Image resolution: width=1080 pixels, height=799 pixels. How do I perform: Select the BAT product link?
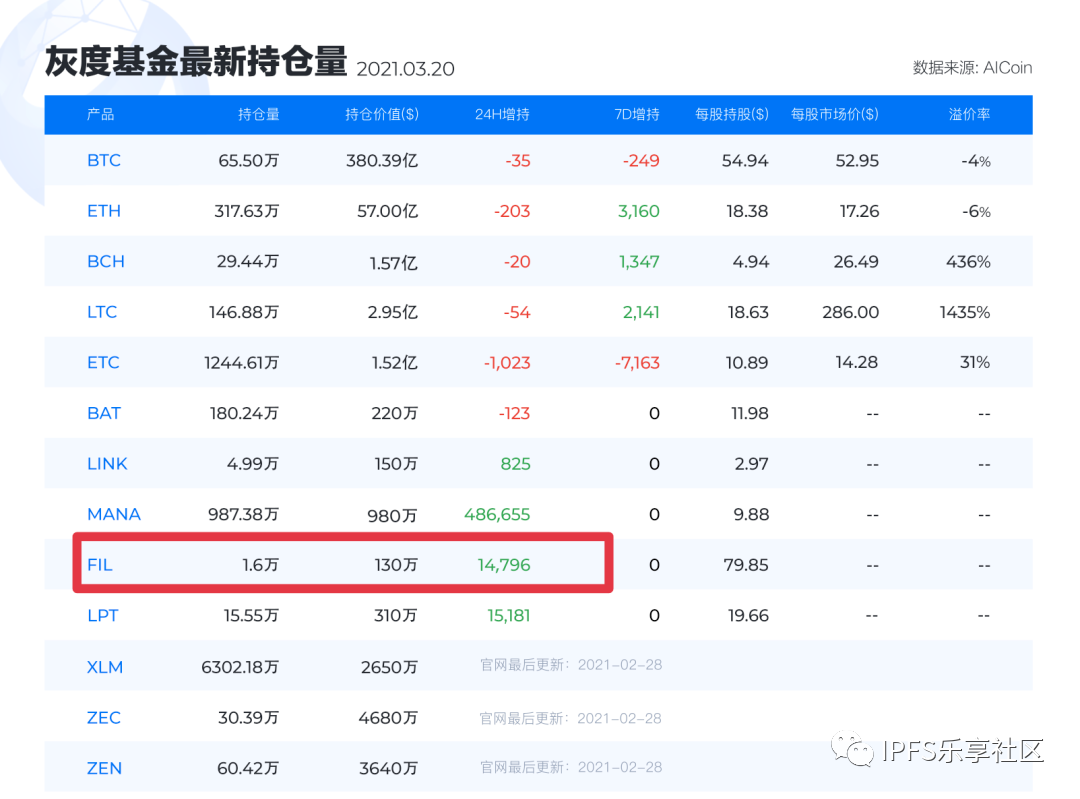point(103,413)
